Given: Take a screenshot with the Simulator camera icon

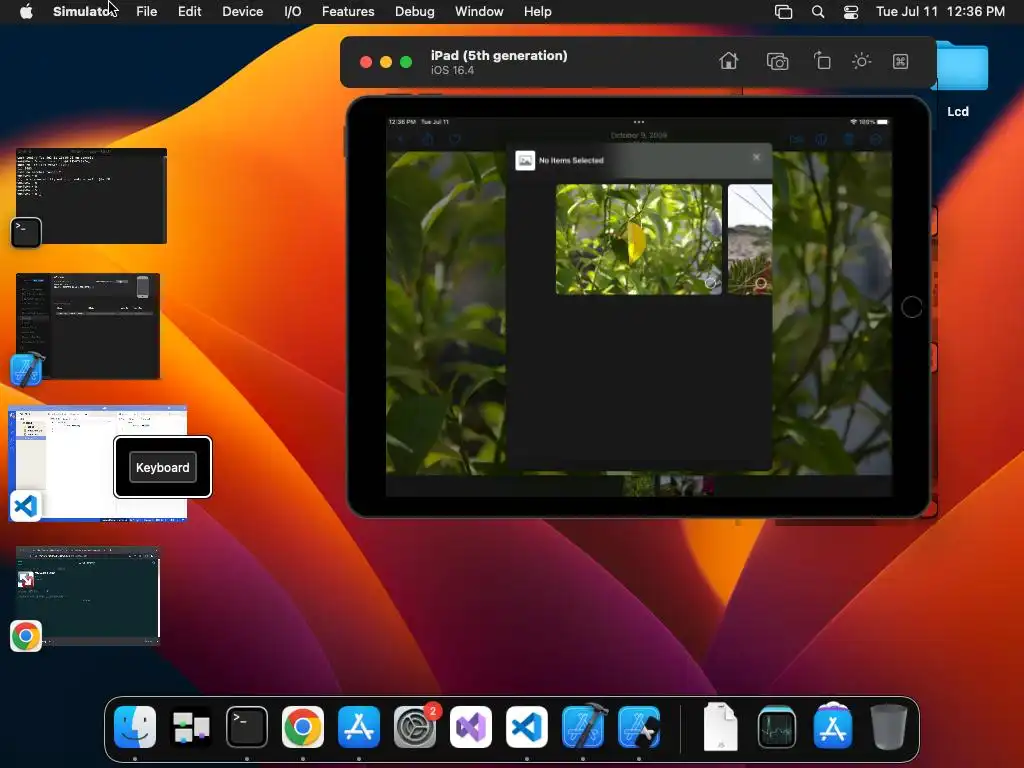Looking at the screenshot, I should coord(777,61).
